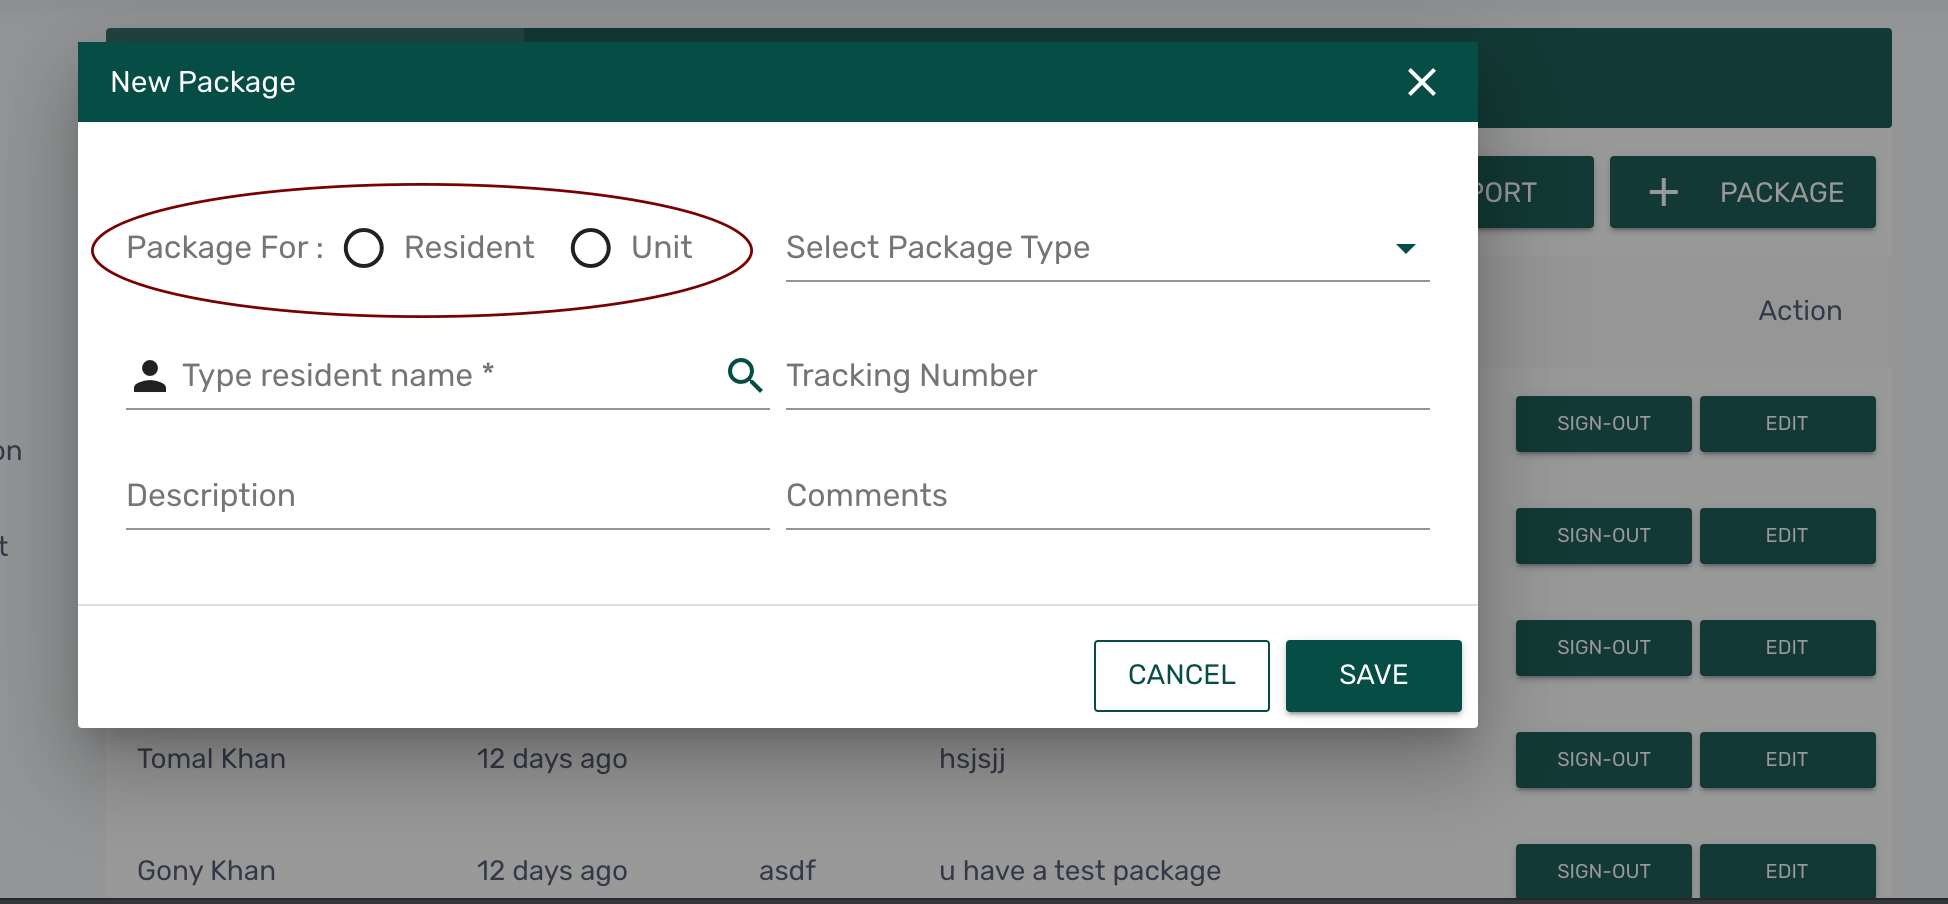Click the Action column header
Viewport: 1948px width, 904px height.
[x=1800, y=311]
